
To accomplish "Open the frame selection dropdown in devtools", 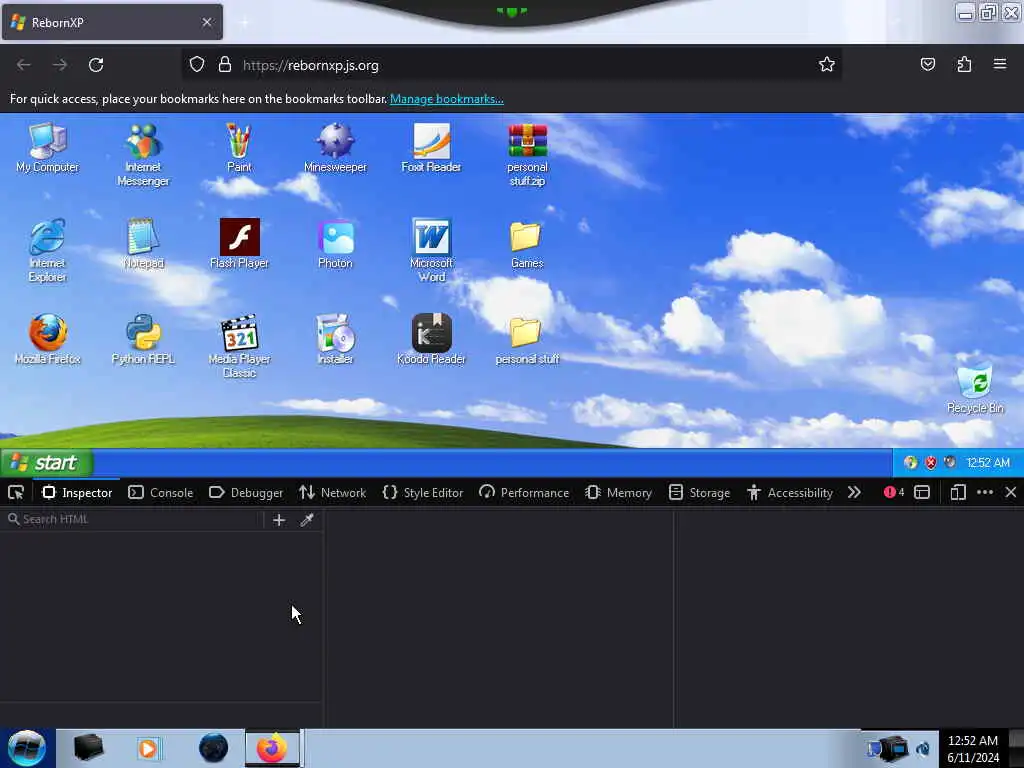I will (921, 492).
